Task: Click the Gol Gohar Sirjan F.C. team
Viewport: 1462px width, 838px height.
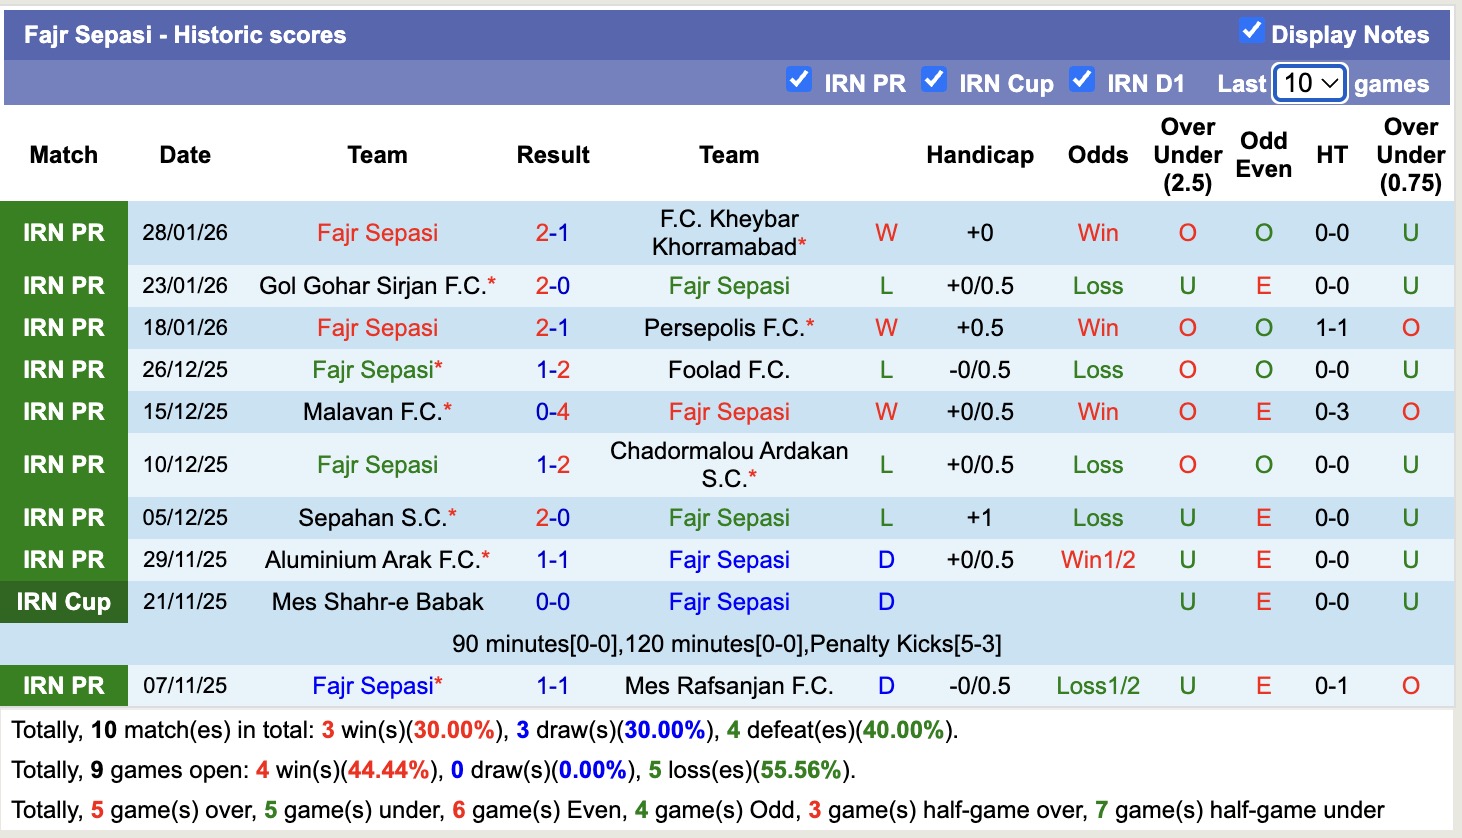Action: (x=372, y=286)
